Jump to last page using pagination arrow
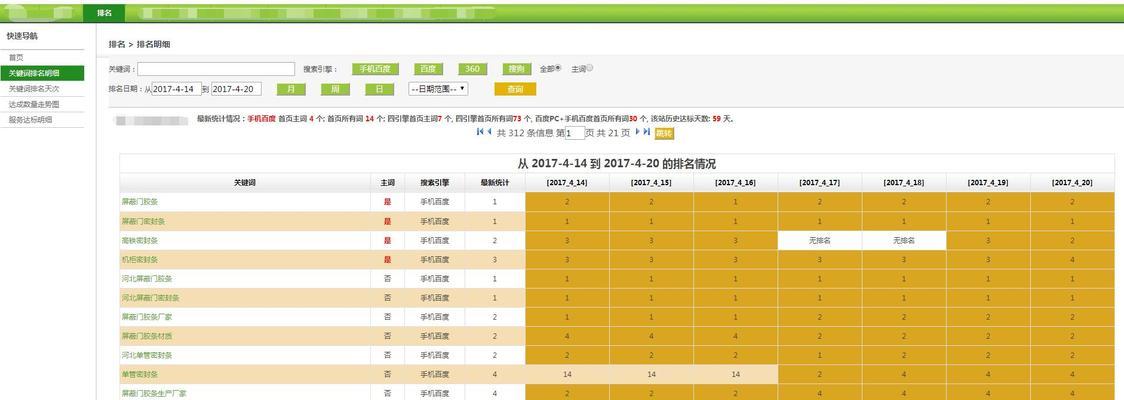The width and height of the screenshot is (1124, 400). 647,132
